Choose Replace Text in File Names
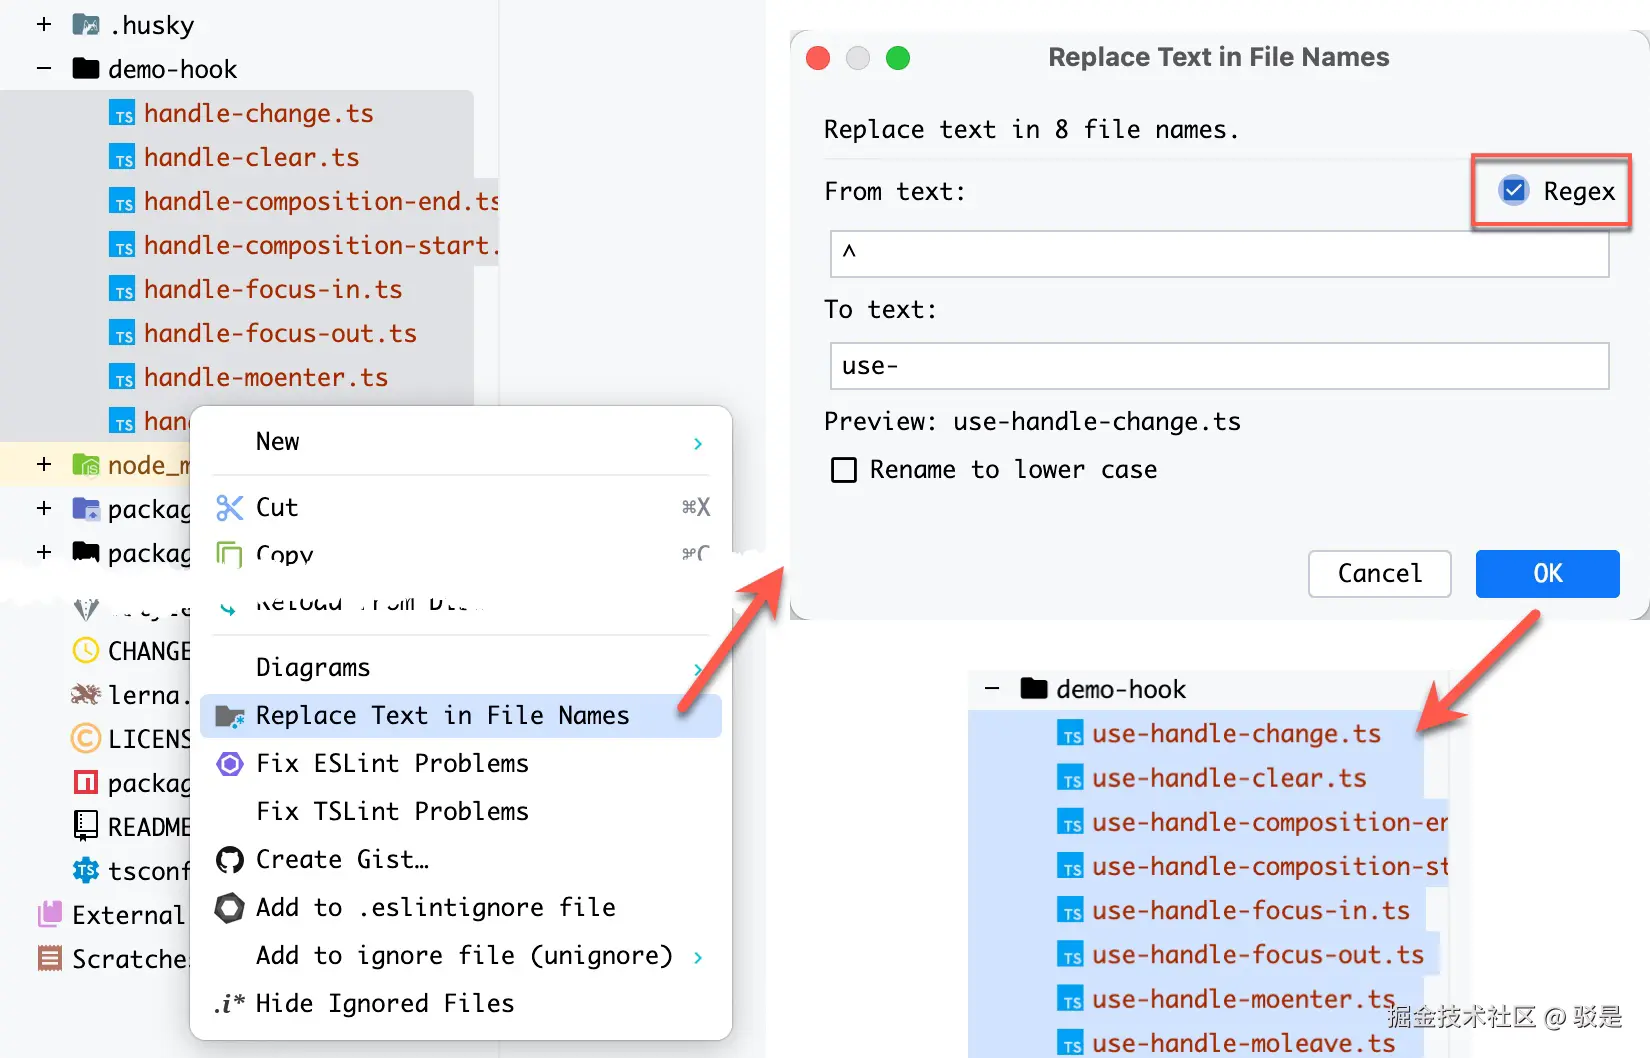Viewport: 1650px width, 1058px height. [442, 716]
